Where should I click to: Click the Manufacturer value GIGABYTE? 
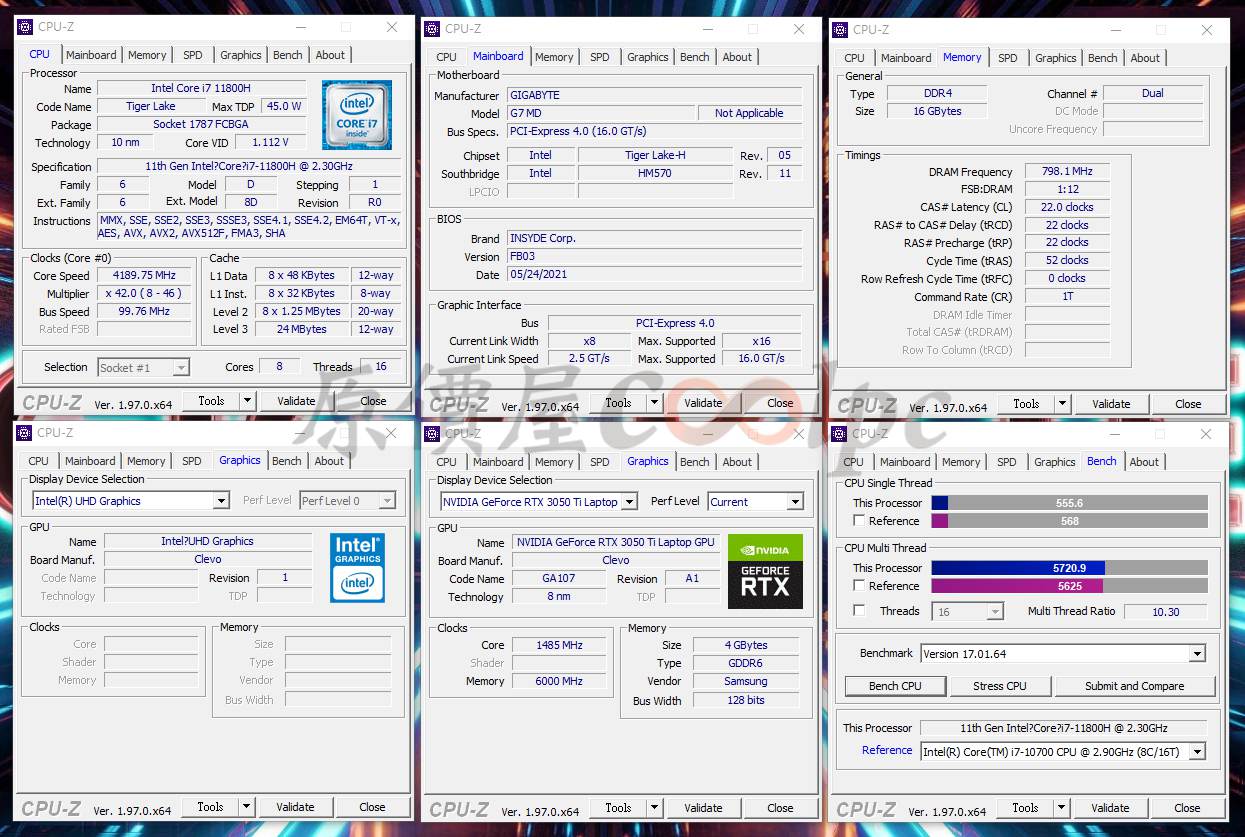pos(655,95)
